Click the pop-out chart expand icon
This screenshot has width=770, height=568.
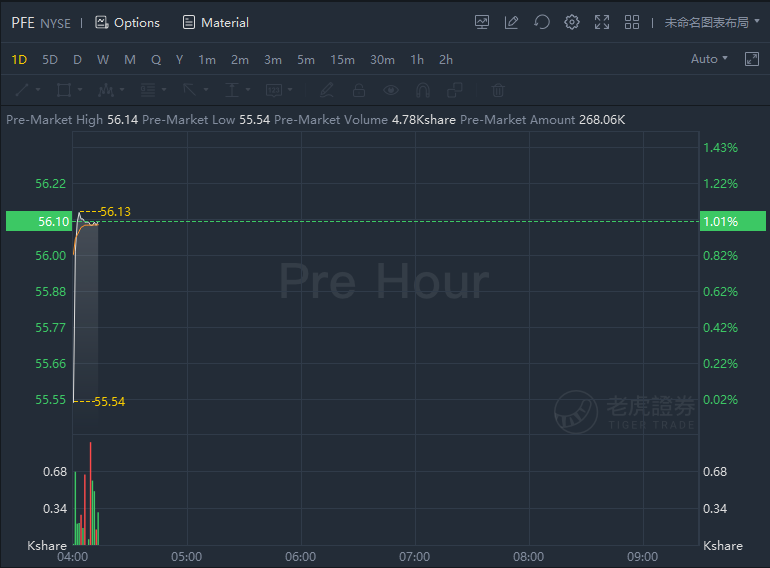[751, 59]
